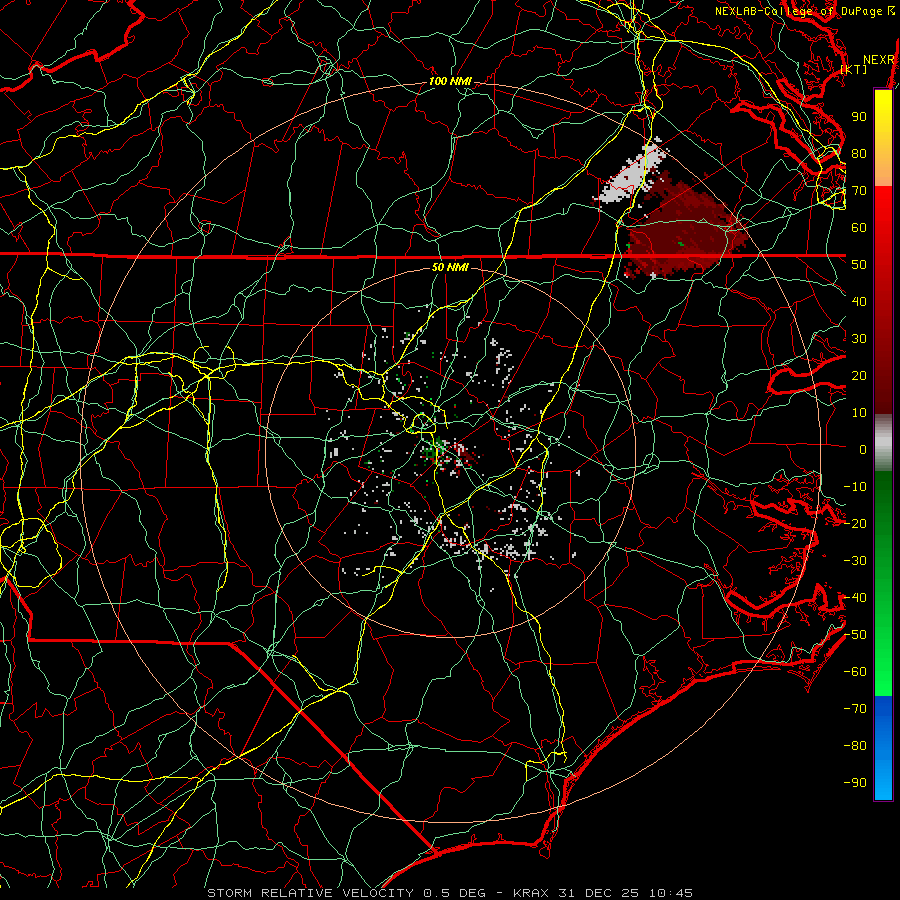The height and width of the screenshot is (900, 900).
Task: Click the -60 scale label
Action: [x=855, y=672]
